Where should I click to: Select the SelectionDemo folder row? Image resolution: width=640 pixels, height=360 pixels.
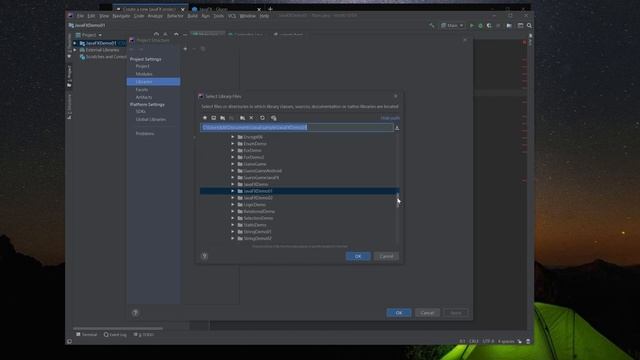pyautogui.click(x=299, y=218)
